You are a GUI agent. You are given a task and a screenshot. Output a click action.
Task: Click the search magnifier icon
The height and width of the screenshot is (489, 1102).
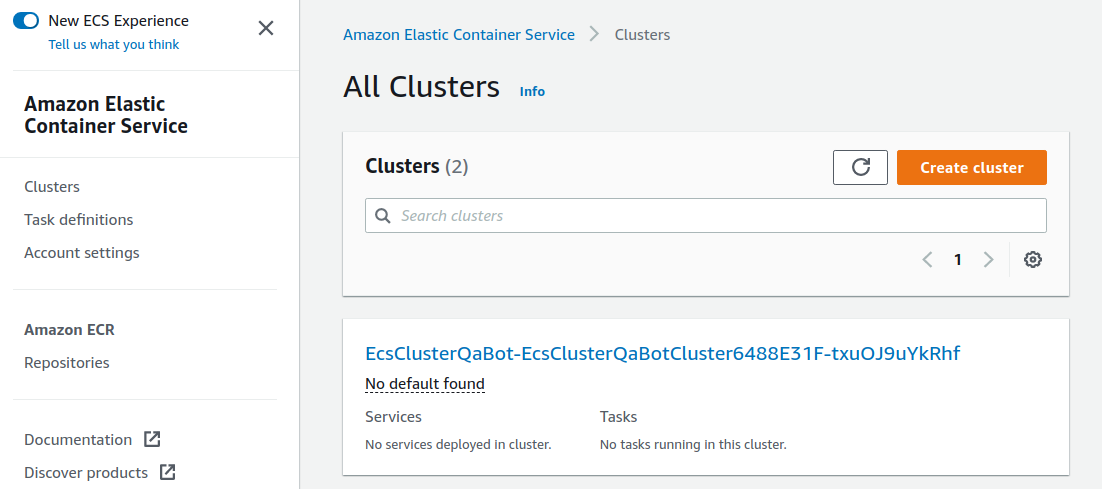pos(382,216)
